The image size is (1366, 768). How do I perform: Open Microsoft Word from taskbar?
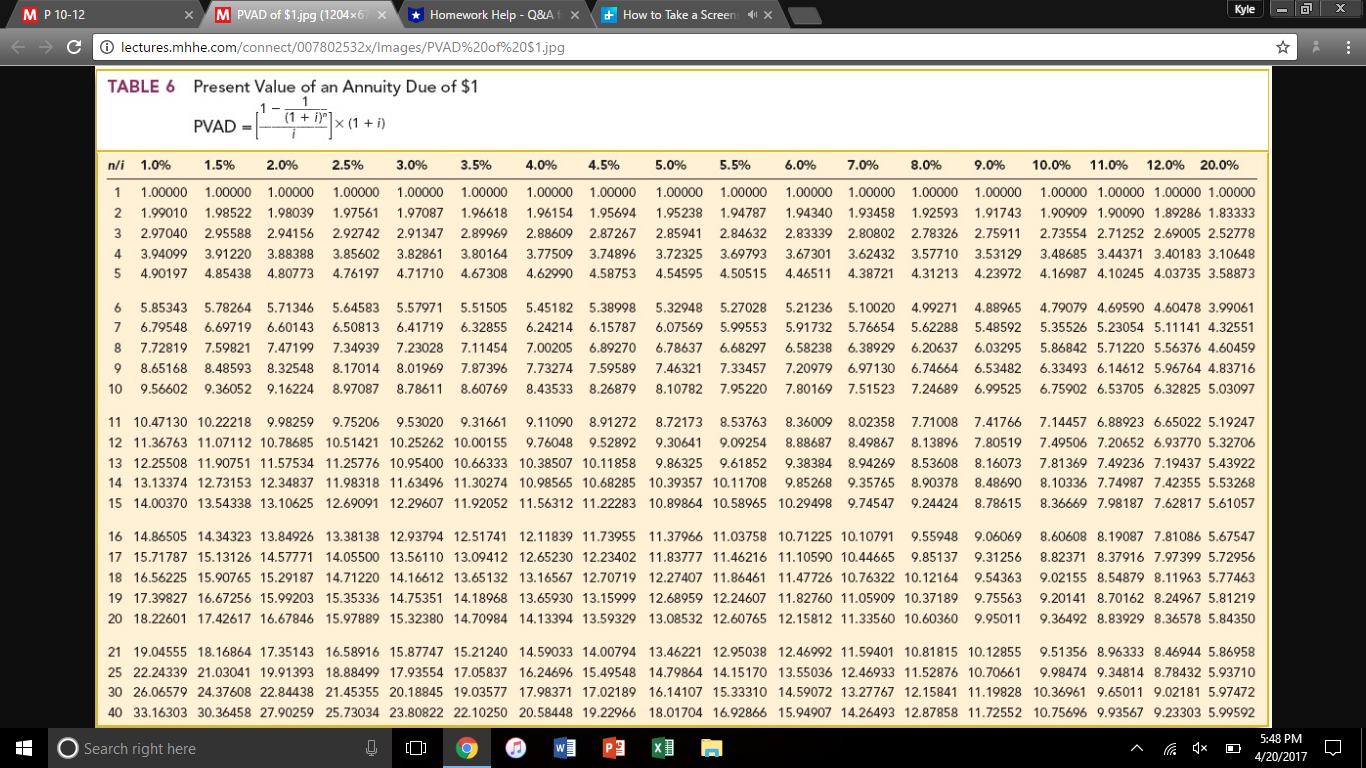(564, 748)
